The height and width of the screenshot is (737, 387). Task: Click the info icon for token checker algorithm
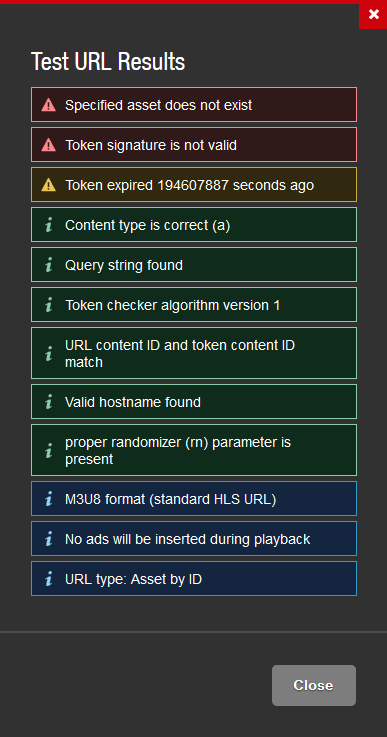point(48,305)
